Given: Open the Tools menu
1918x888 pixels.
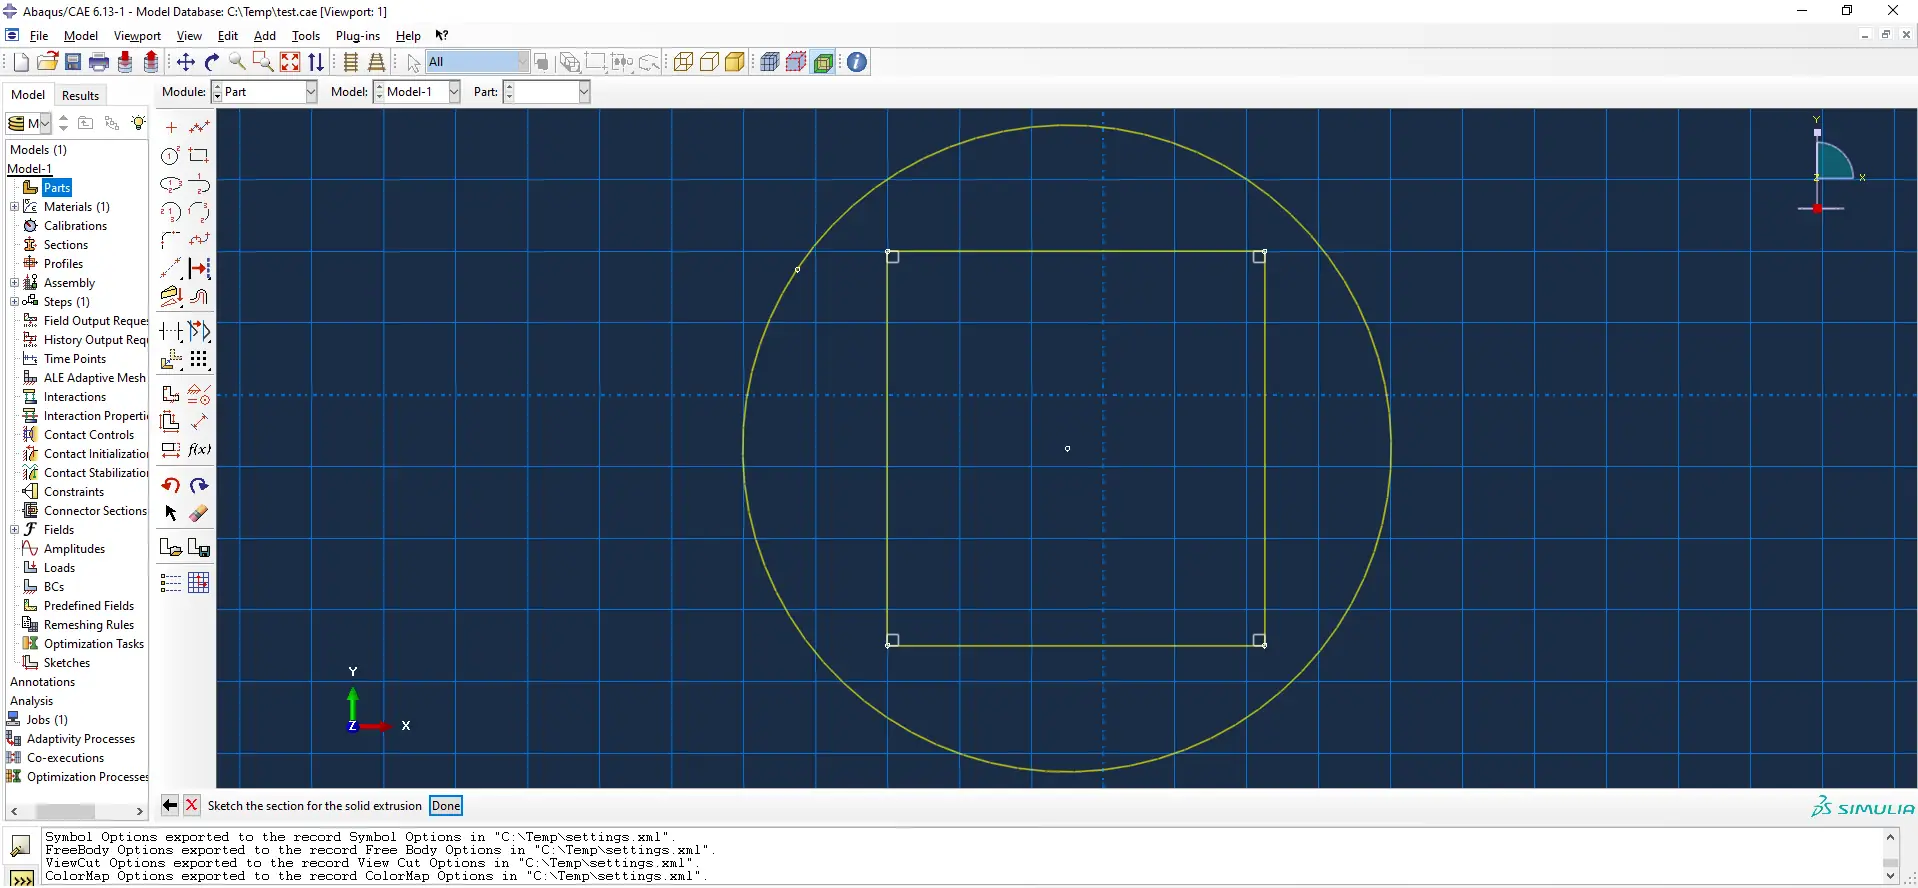Looking at the screenshot, I should (306, 36).
